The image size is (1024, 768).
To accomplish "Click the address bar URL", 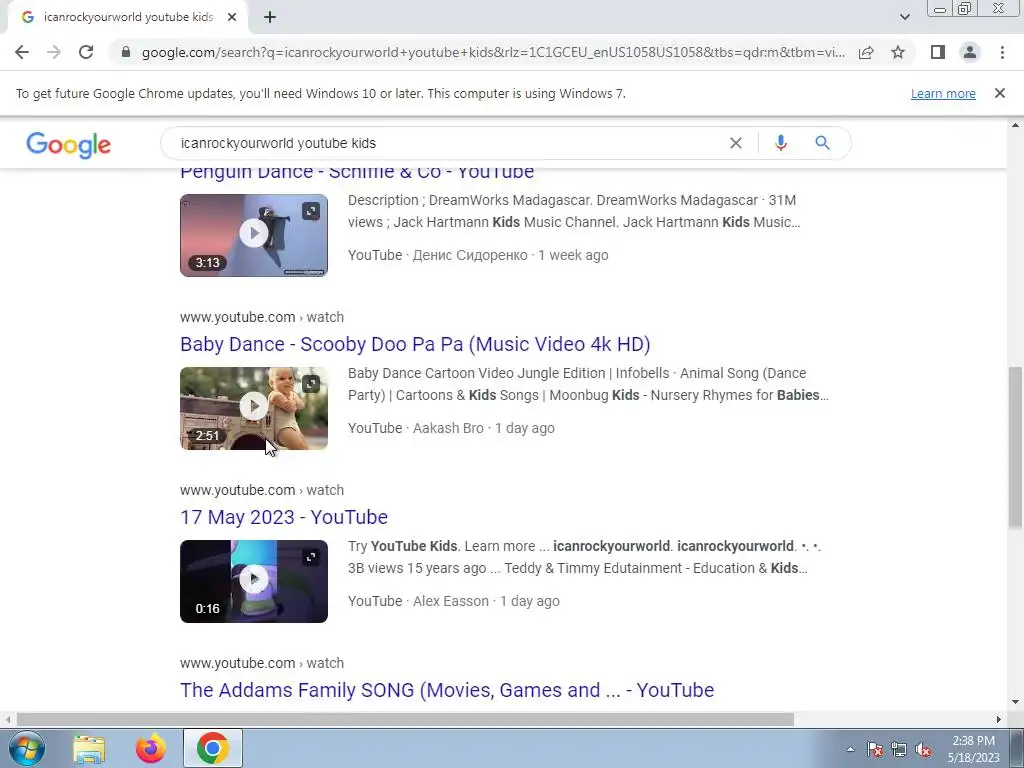I will pyautogui.click(x=493, y=52).
